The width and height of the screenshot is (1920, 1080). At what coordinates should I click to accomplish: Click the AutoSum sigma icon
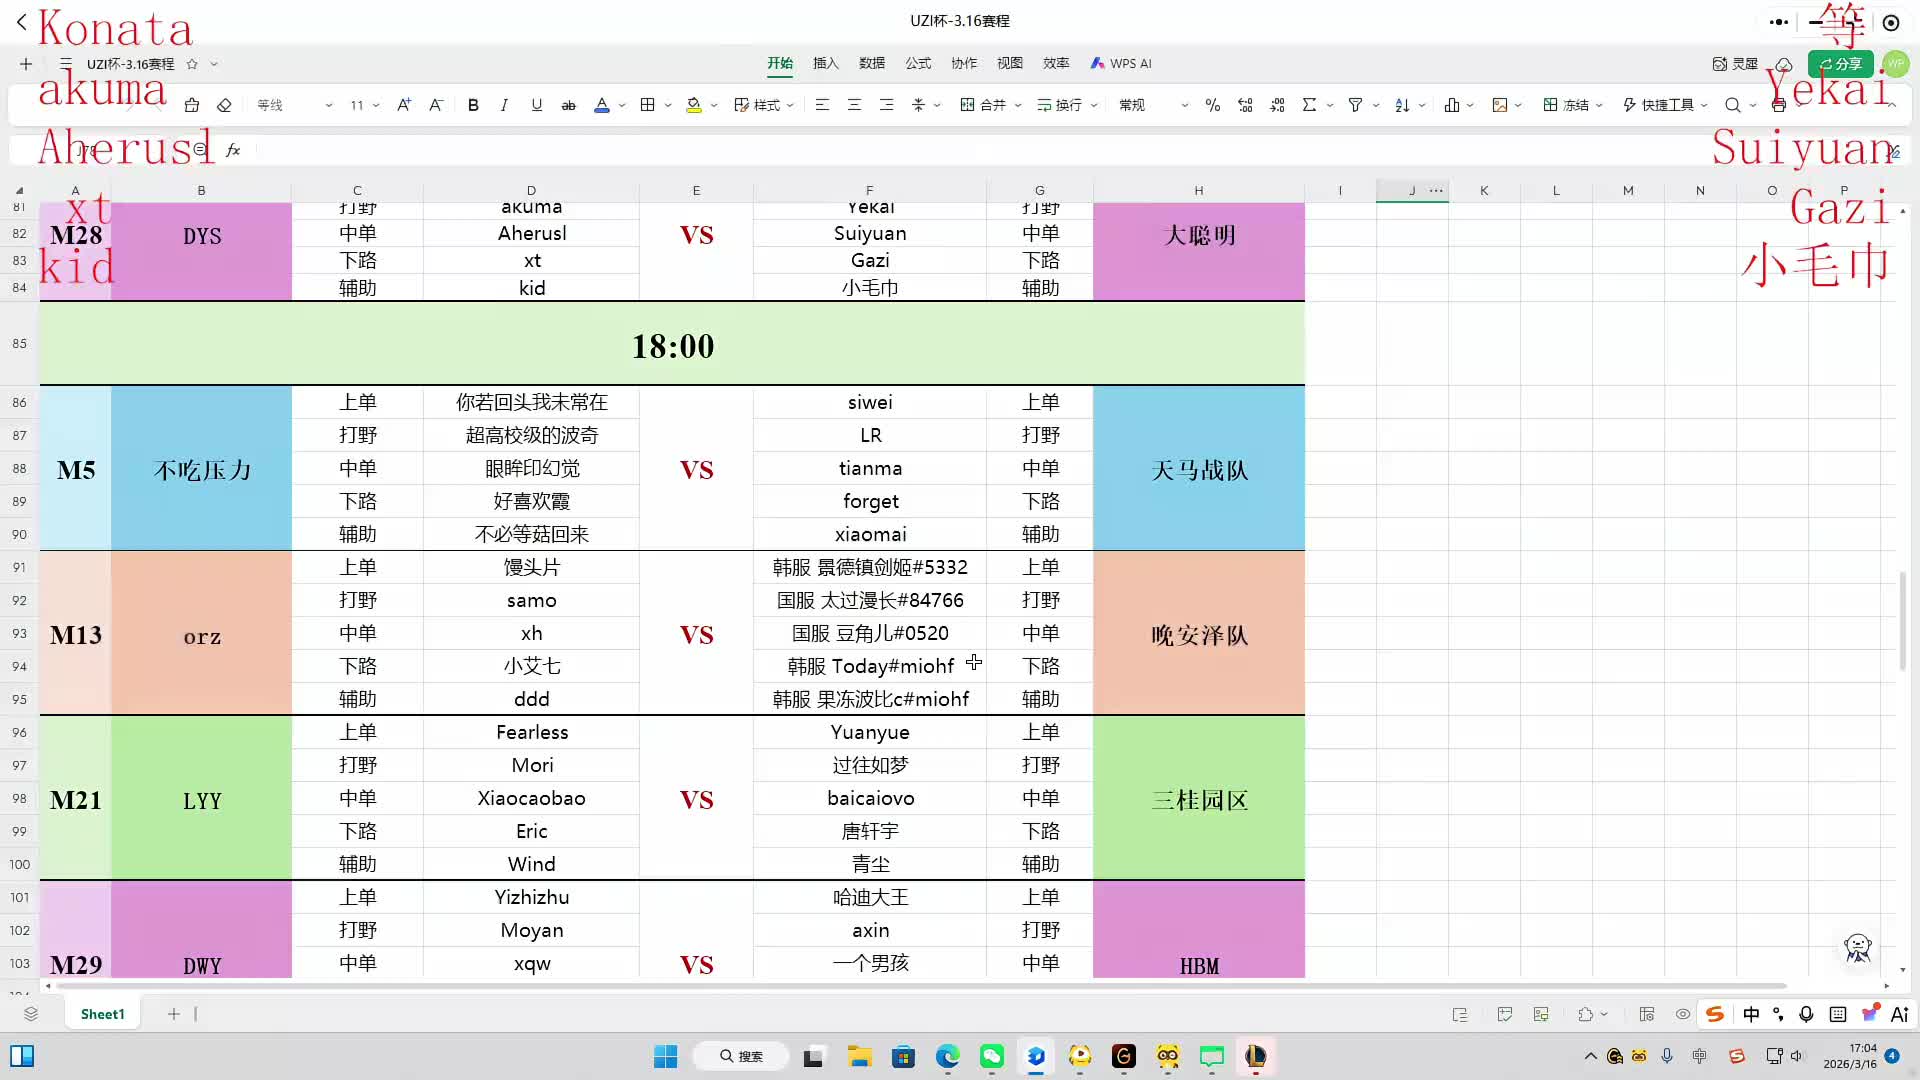1308,105
